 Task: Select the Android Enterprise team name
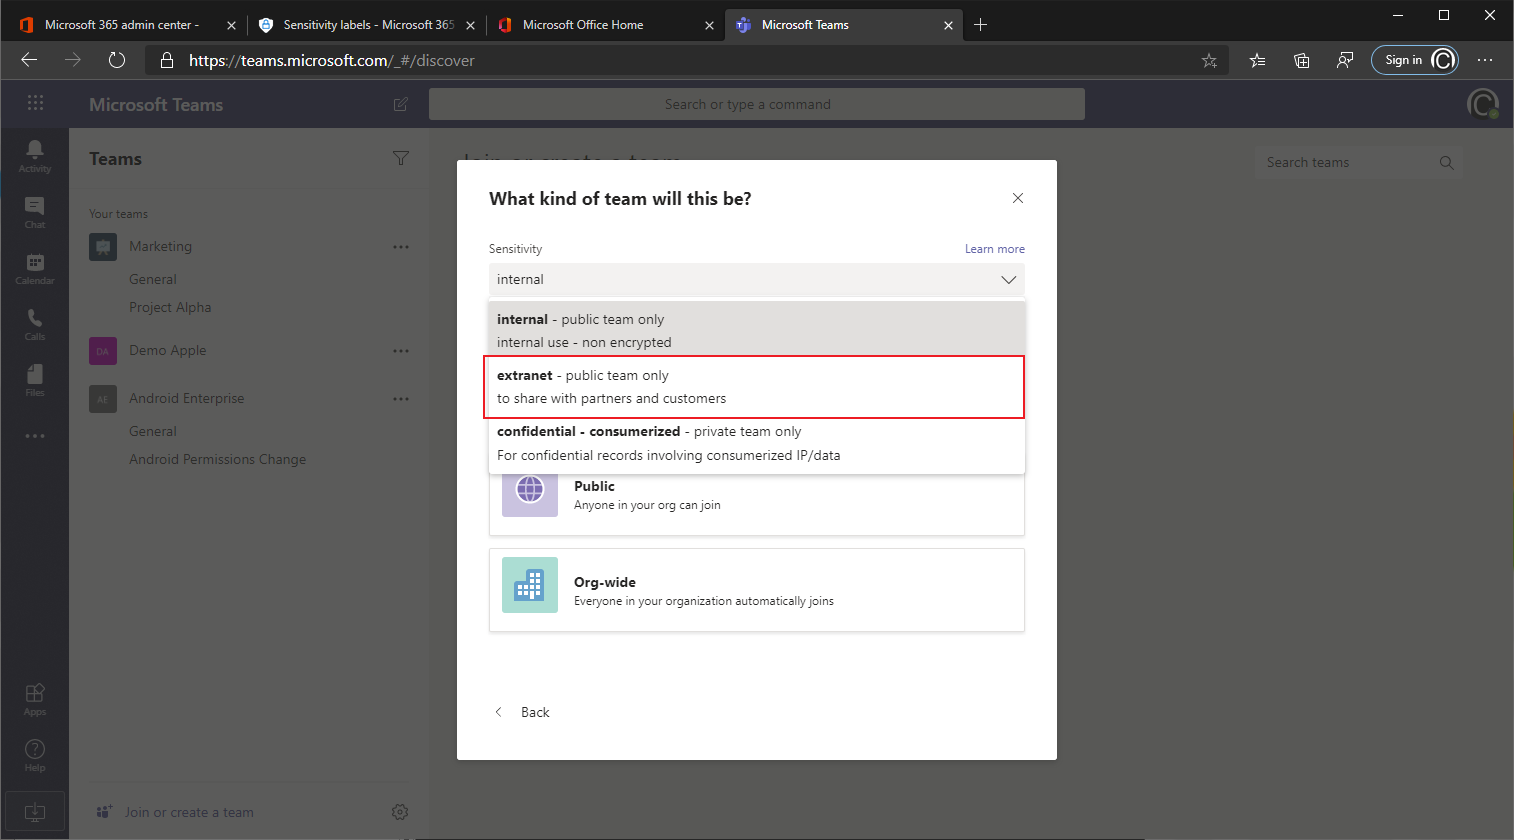click(187, 399)
